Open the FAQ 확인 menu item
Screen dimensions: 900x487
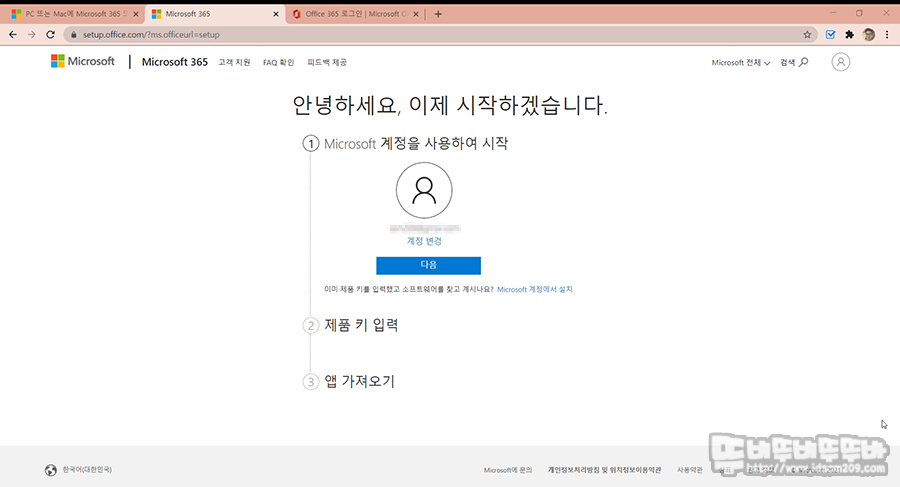pyautogui.click(x=278, y=62)
